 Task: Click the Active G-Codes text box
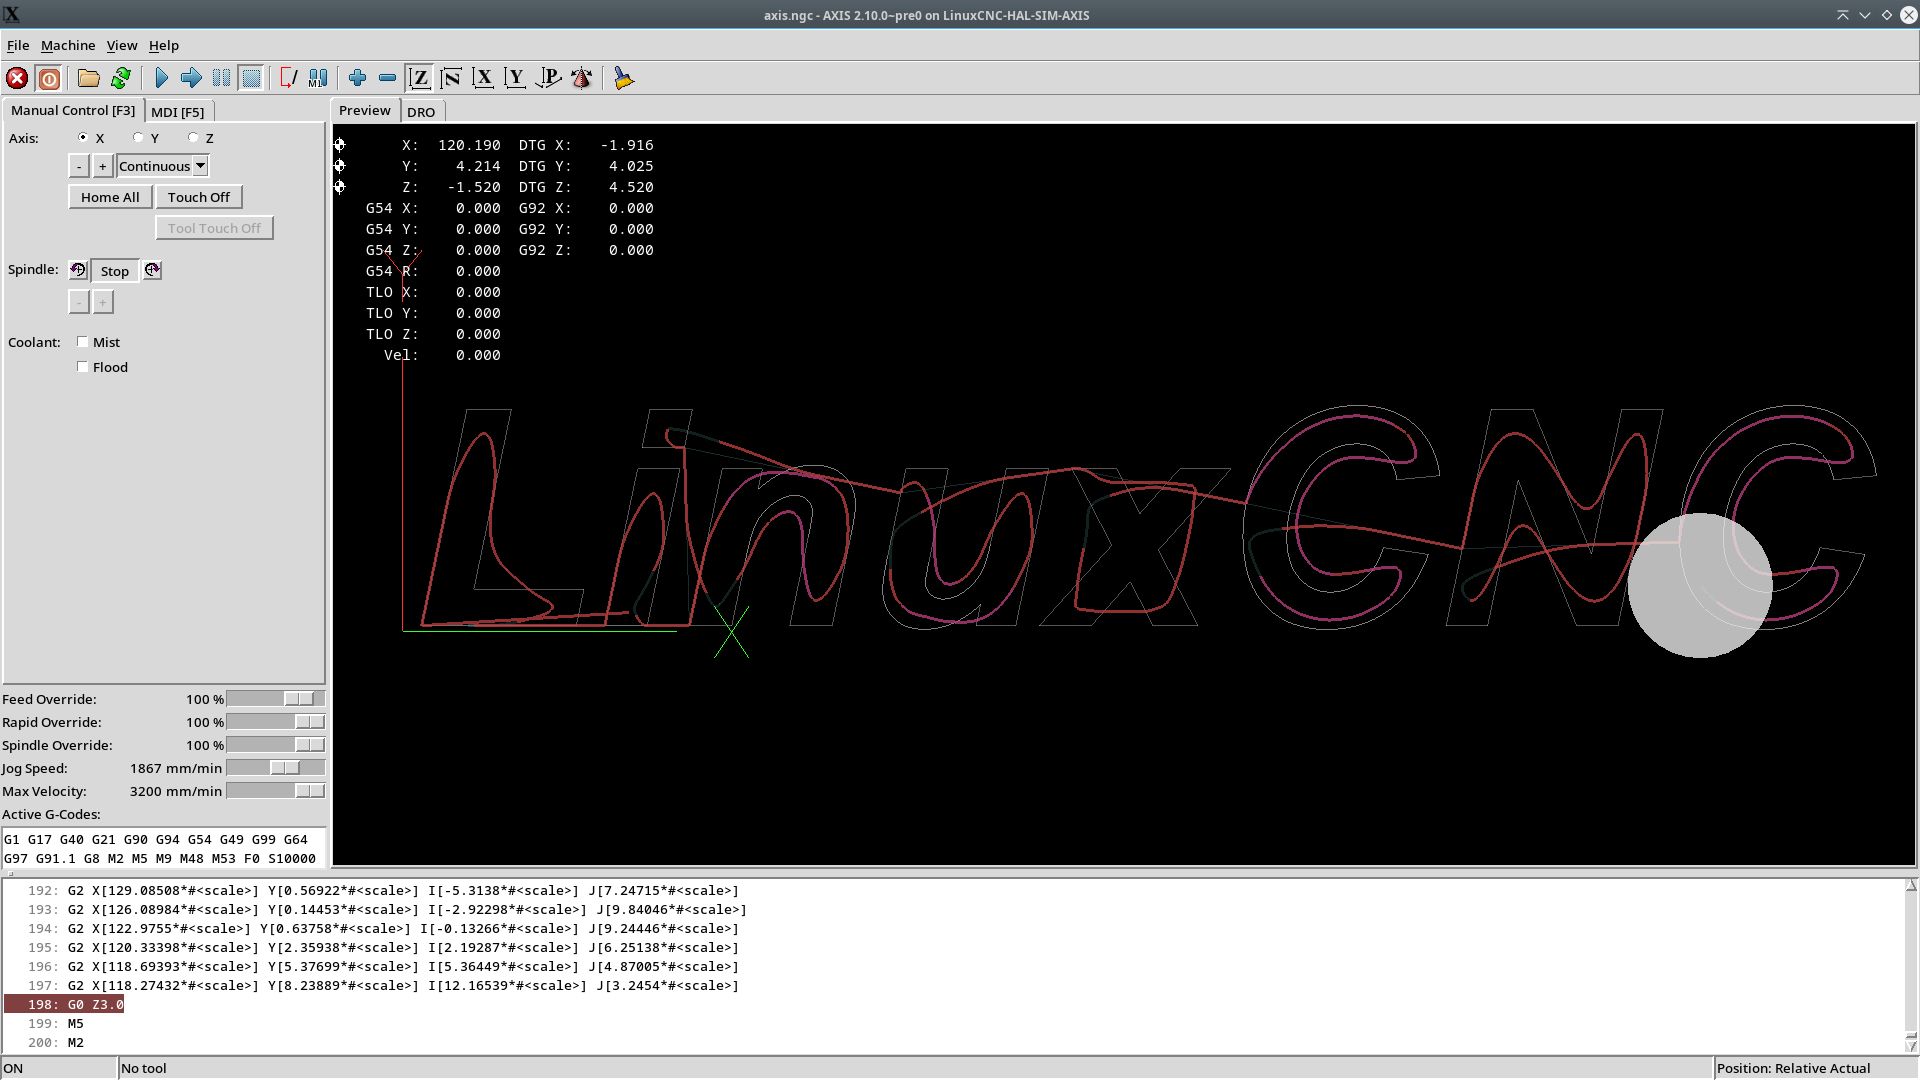163,848
